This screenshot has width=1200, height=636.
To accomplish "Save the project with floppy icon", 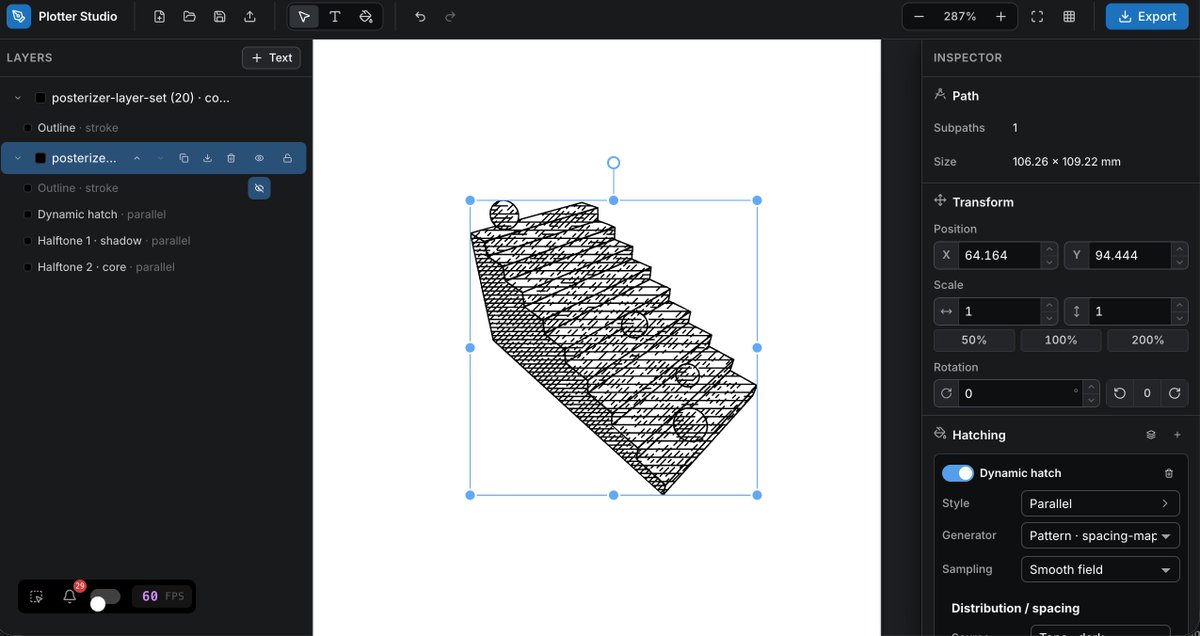I will pyautogui.click(x=220, y=16).
